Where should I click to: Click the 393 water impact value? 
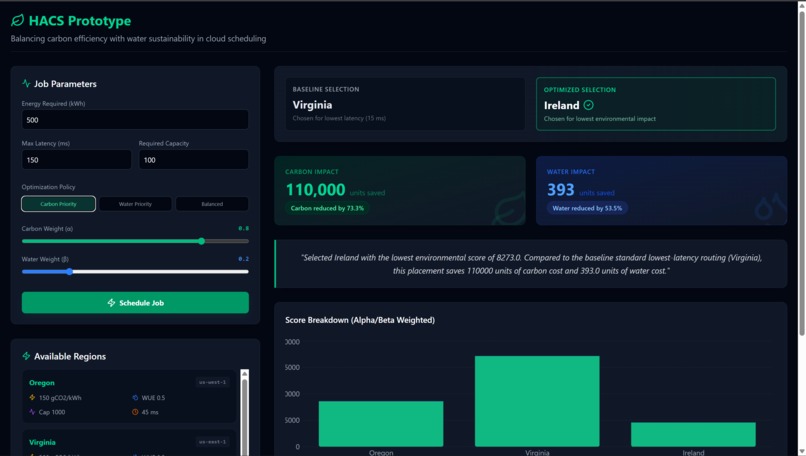coord(560,190)
